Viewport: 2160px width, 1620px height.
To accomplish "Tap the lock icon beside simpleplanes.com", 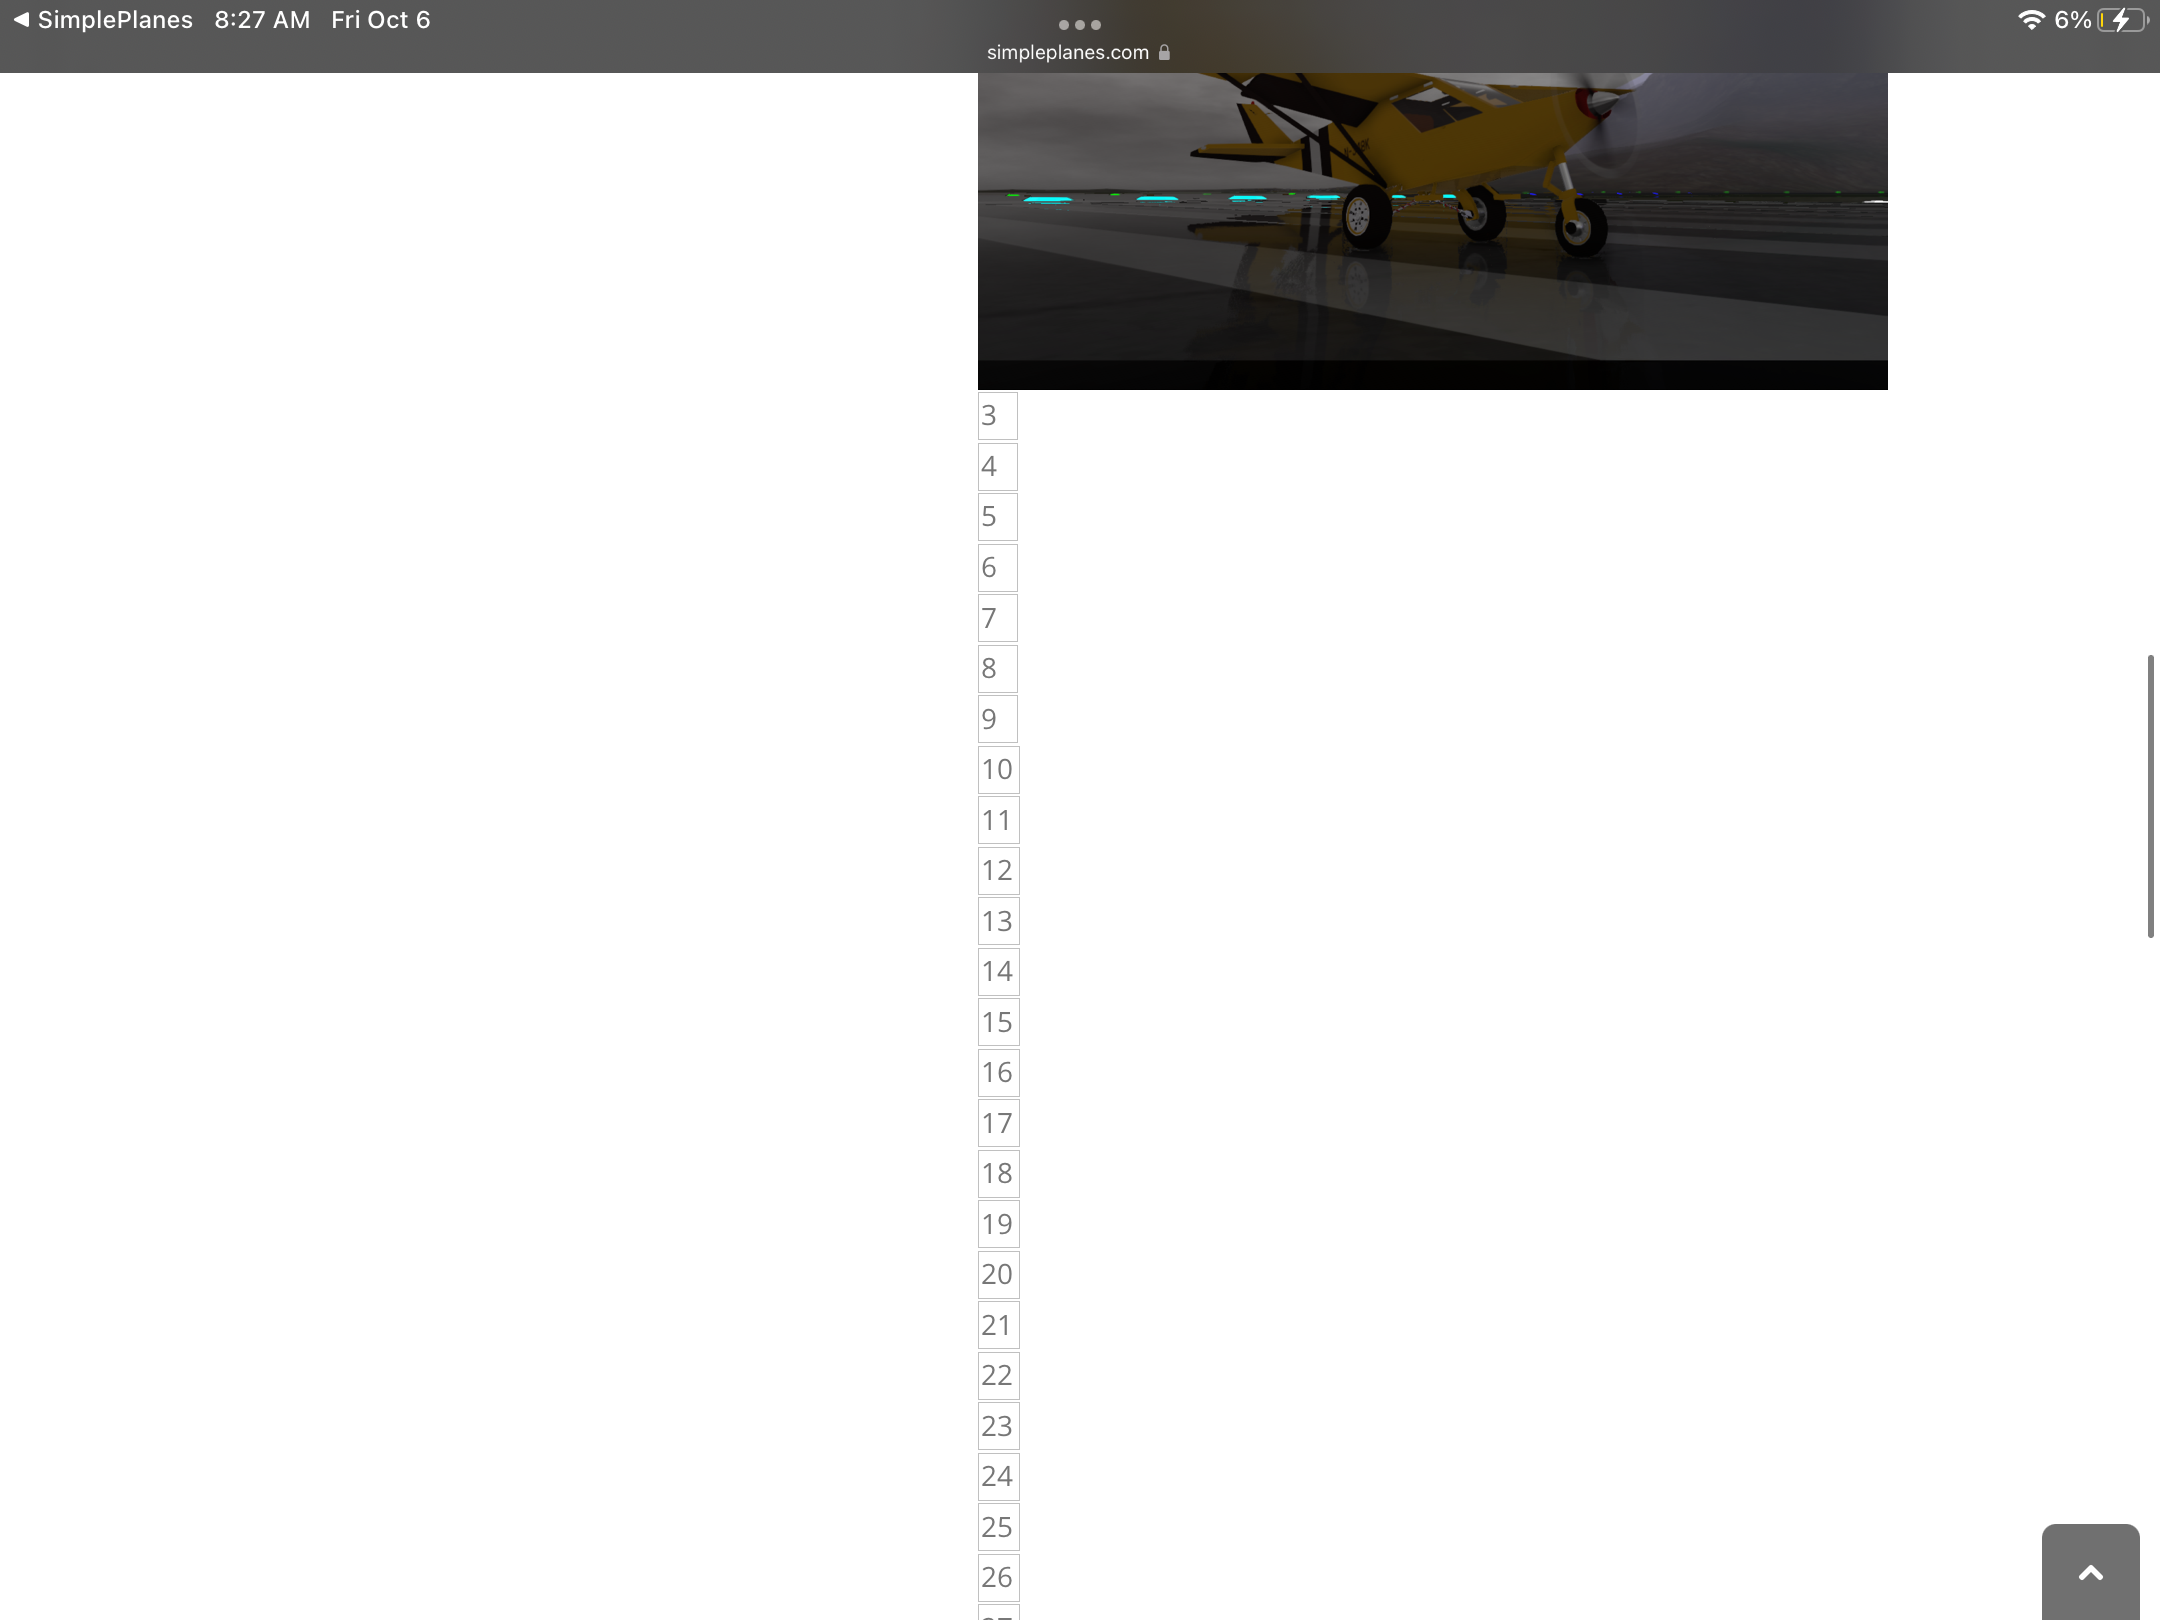I will coord(1164,52).
